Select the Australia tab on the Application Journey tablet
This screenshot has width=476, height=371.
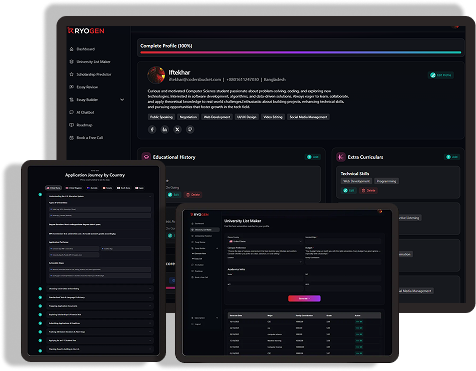[x=92, y=188]
